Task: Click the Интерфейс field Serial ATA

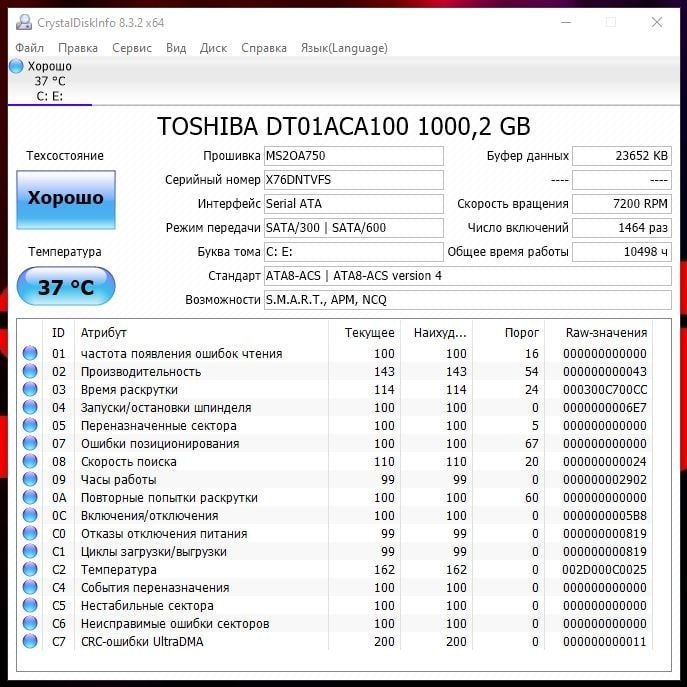Action: [354, 204]
